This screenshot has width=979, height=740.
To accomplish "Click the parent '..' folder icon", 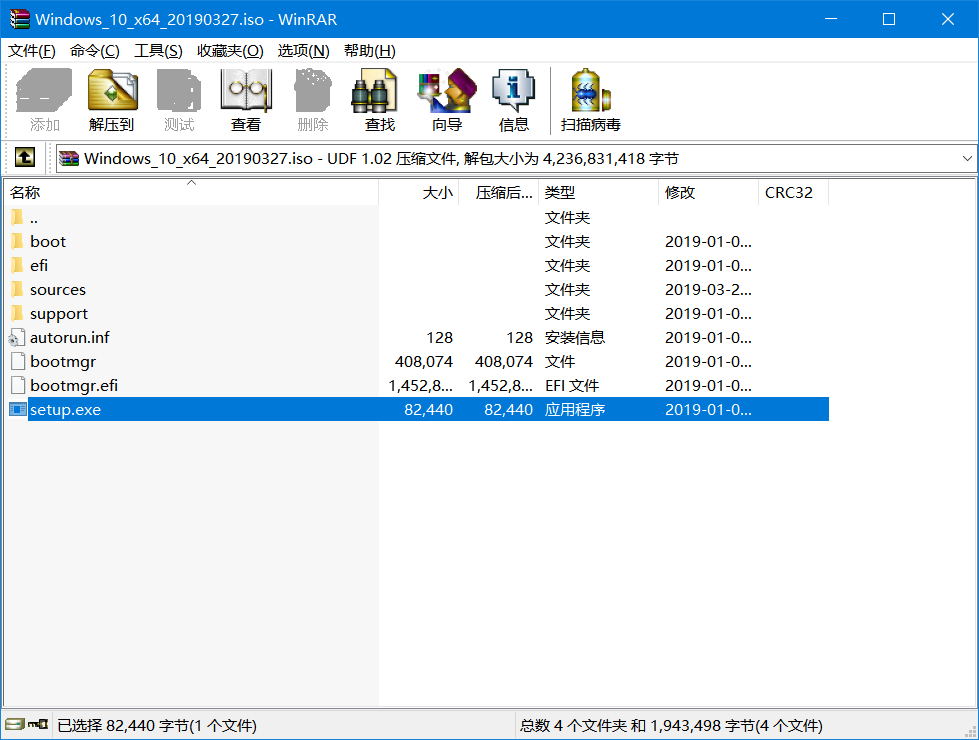I will 17,217.
